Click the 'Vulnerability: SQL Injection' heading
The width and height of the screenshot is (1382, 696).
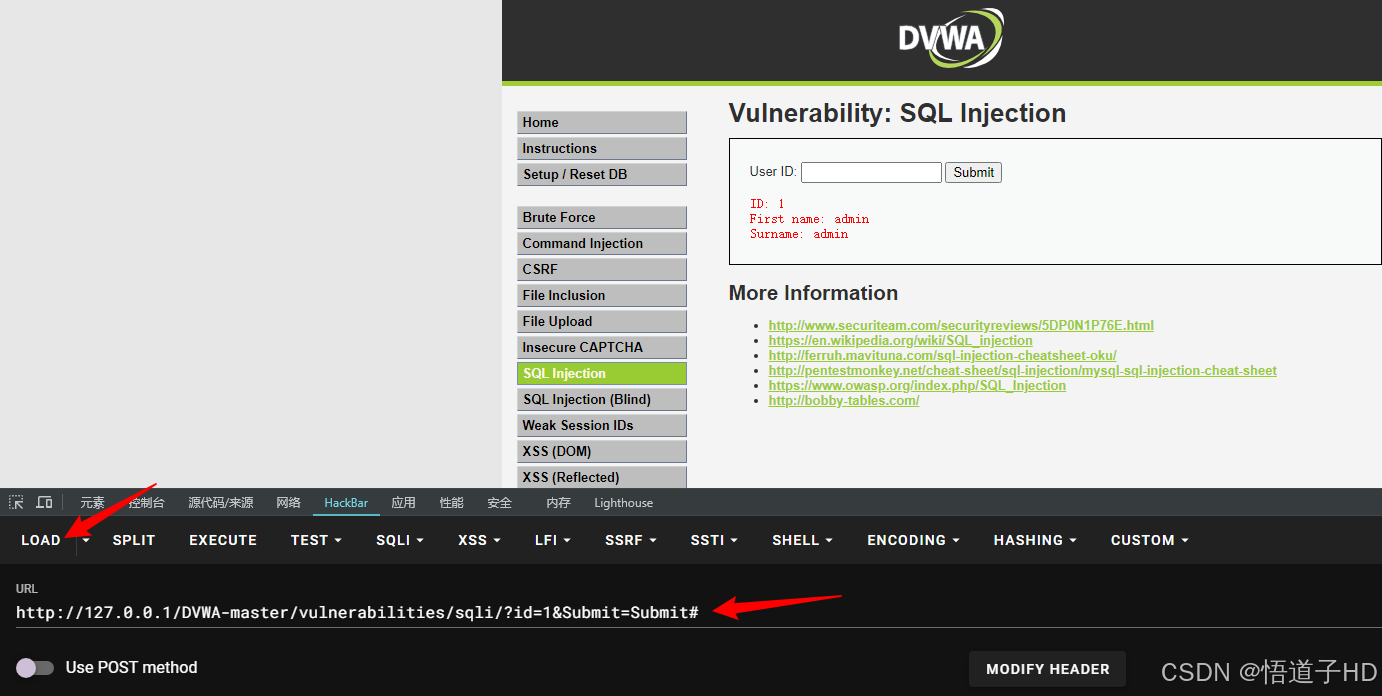click(x=897, y=113)
